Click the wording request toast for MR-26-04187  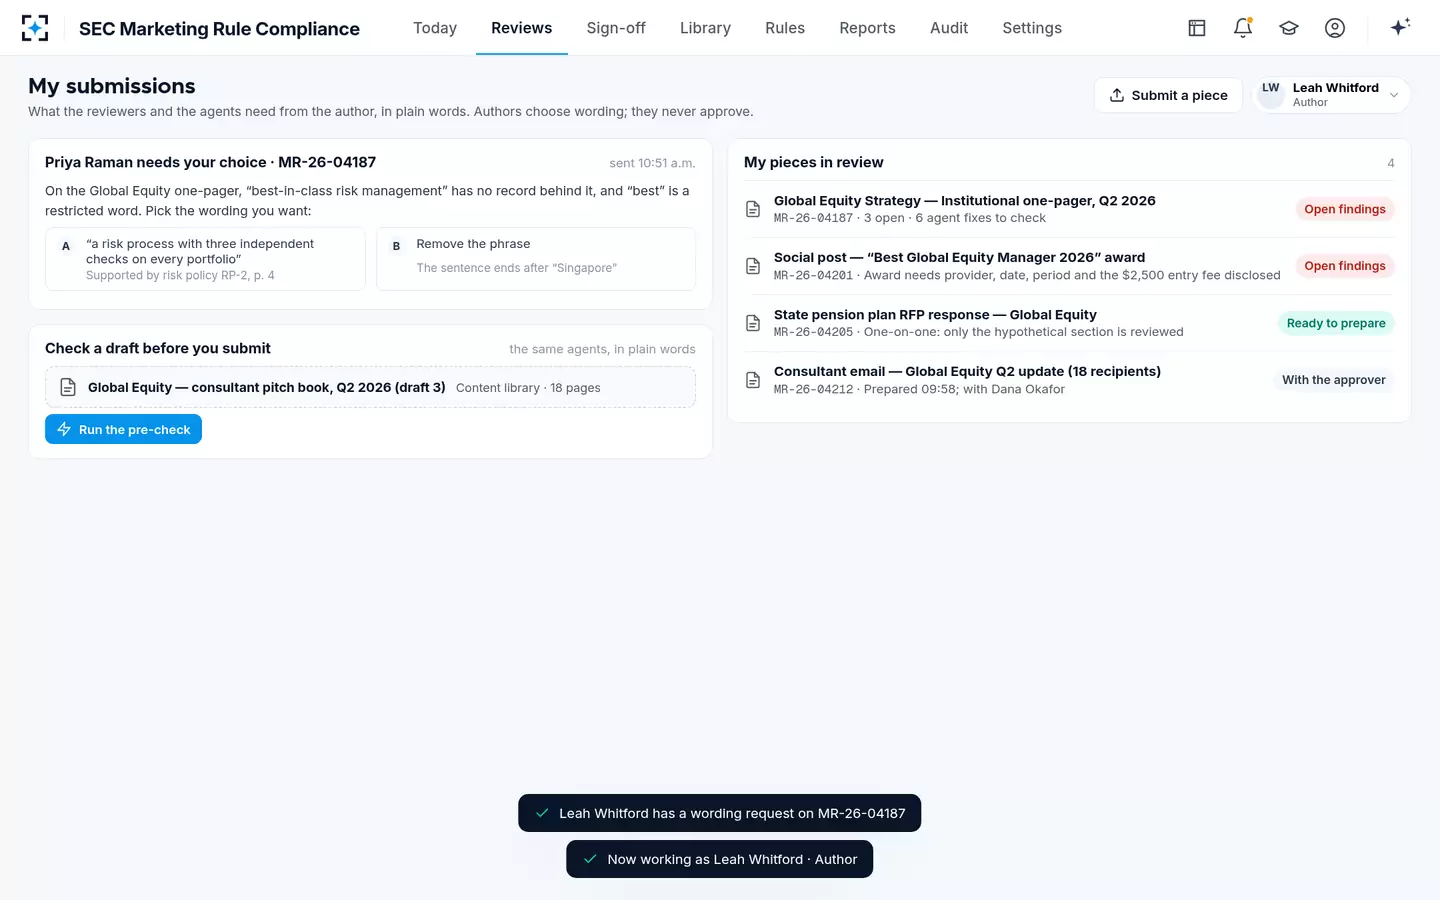719,813
